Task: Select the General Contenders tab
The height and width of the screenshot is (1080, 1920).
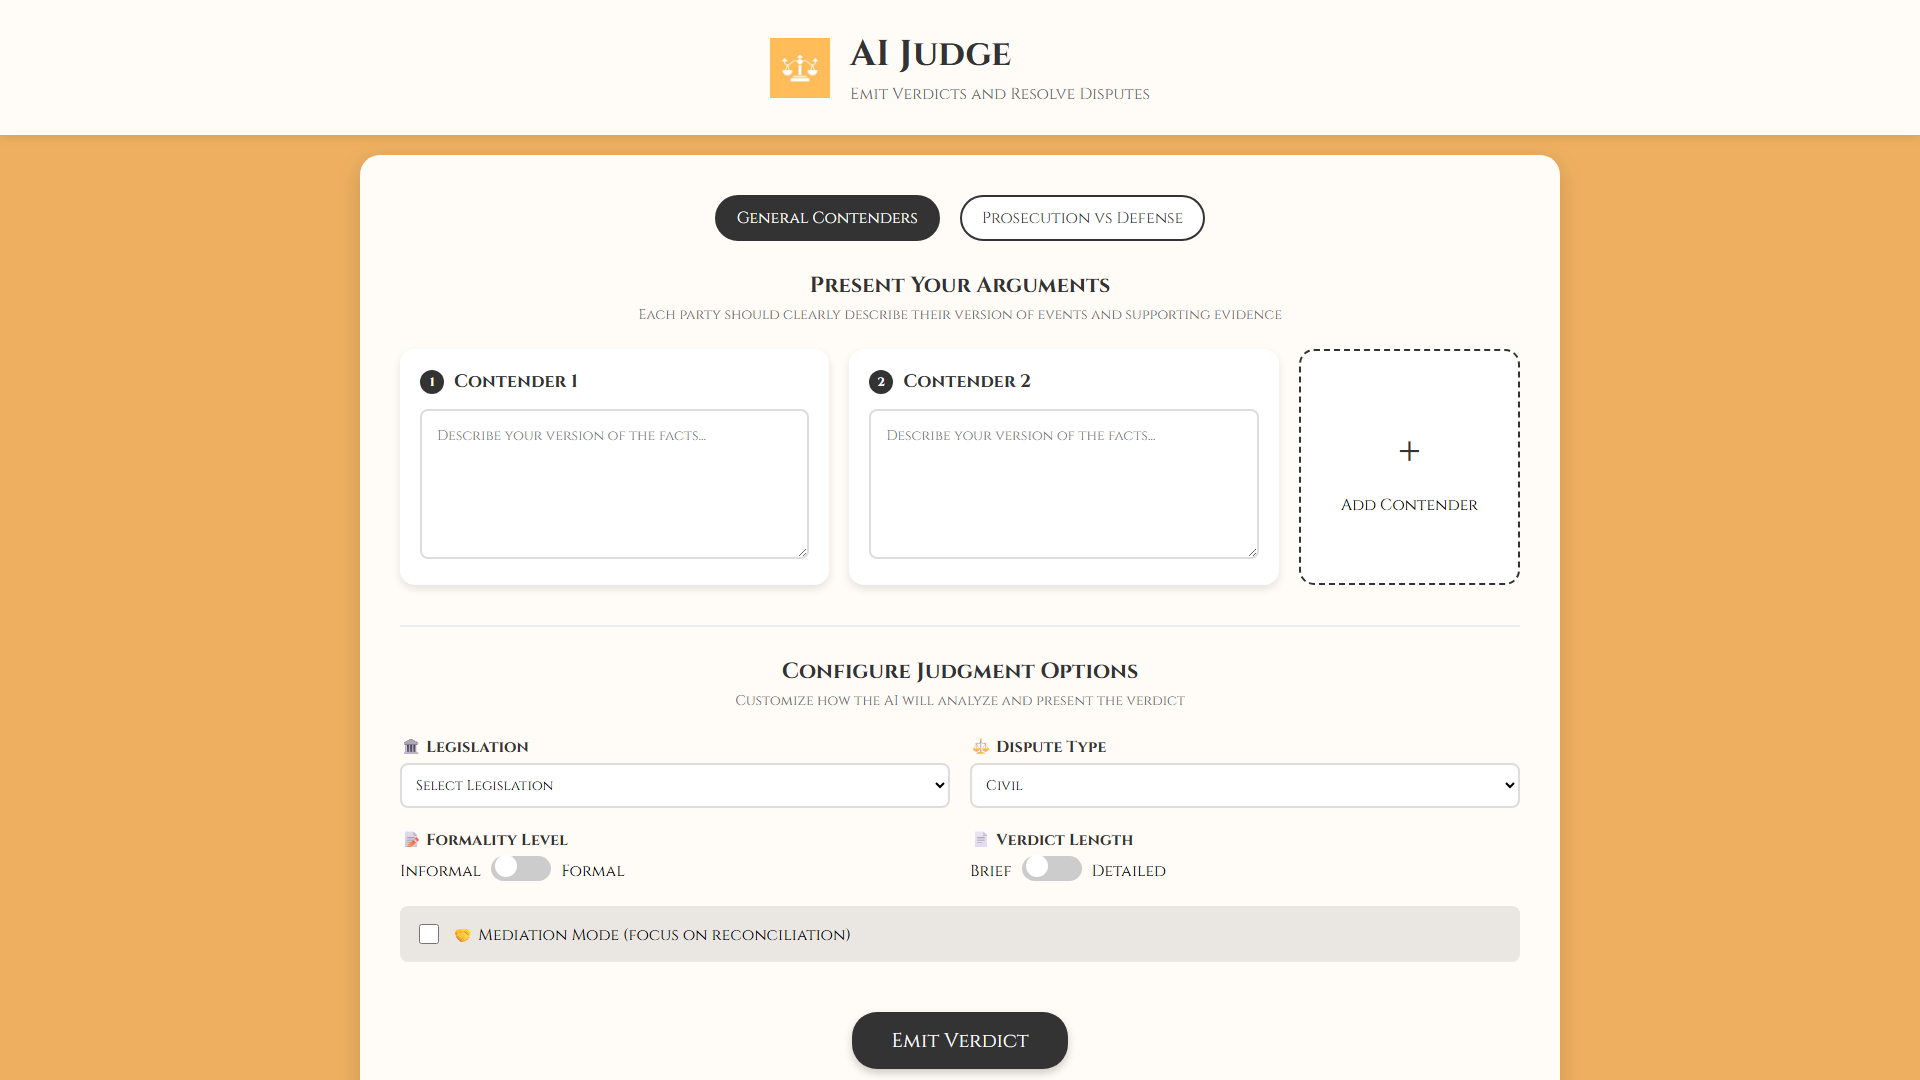Action: (827, 218)
